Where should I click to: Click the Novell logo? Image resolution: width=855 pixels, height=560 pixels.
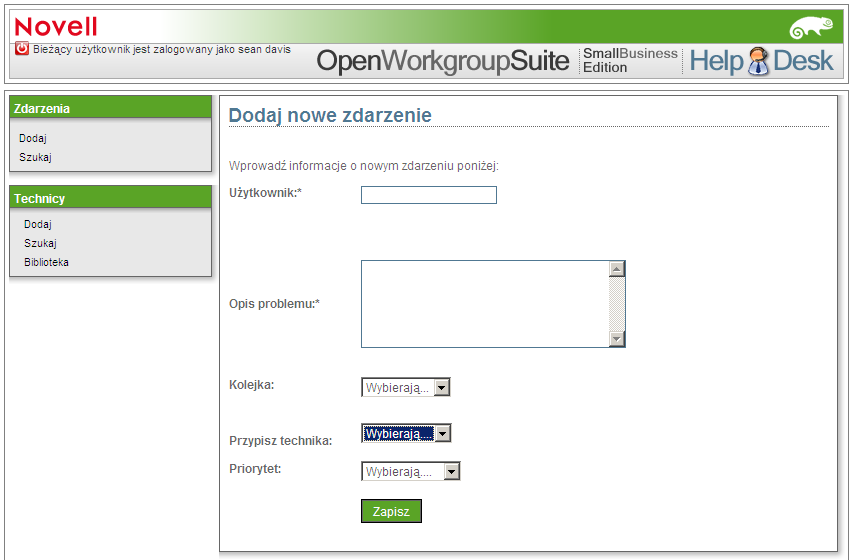coord(56,27)
